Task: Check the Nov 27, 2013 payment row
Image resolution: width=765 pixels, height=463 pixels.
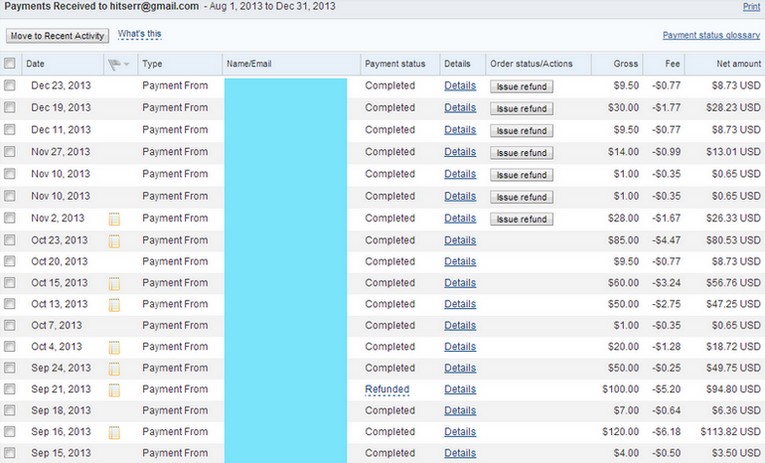Action: tap(9, 152)
